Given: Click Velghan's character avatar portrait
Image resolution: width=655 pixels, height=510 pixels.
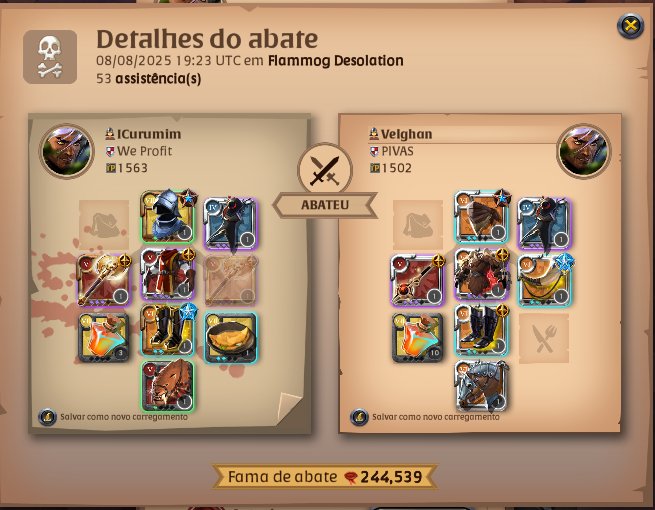Looking at the screenshot, I should (x=584, y=151).
